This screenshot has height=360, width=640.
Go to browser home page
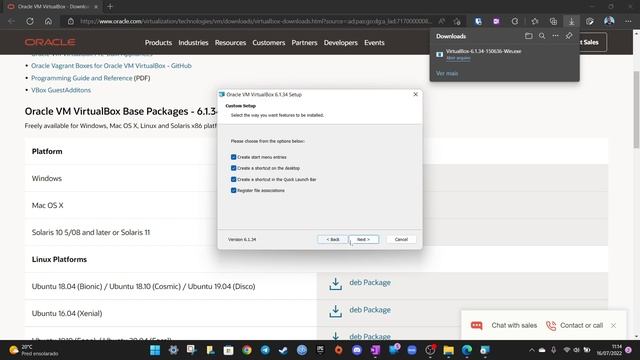tap(48, 21)
